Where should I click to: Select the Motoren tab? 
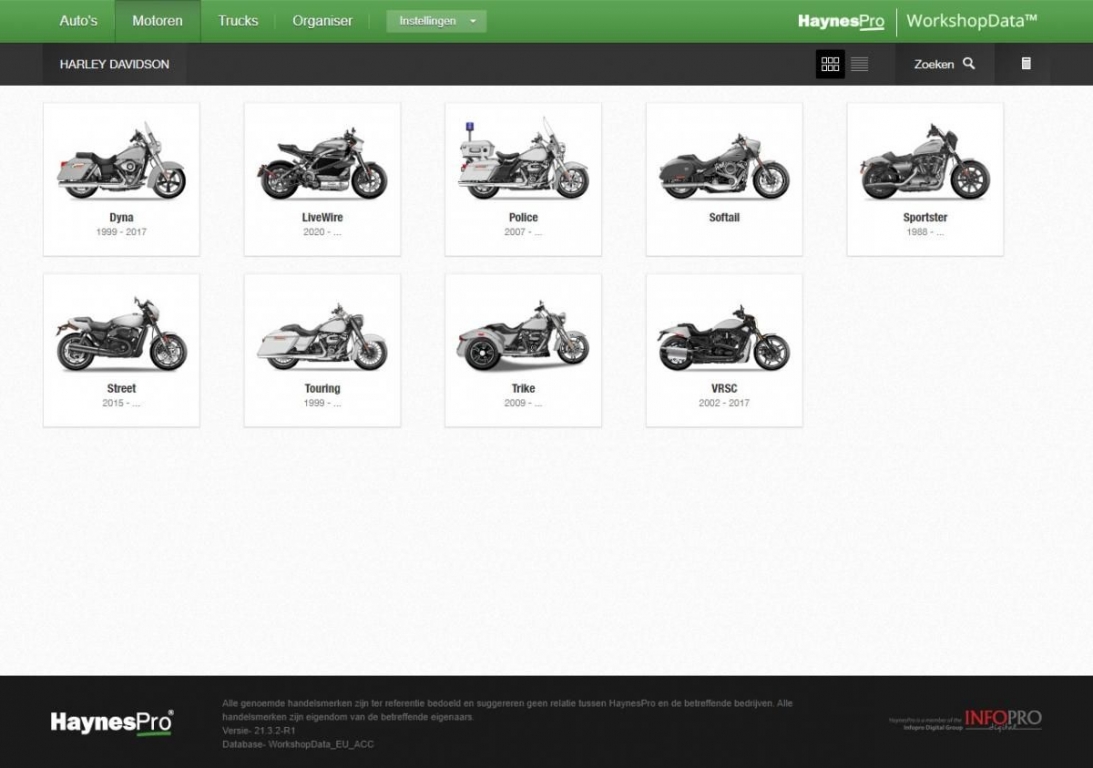(x=158, y=21)
